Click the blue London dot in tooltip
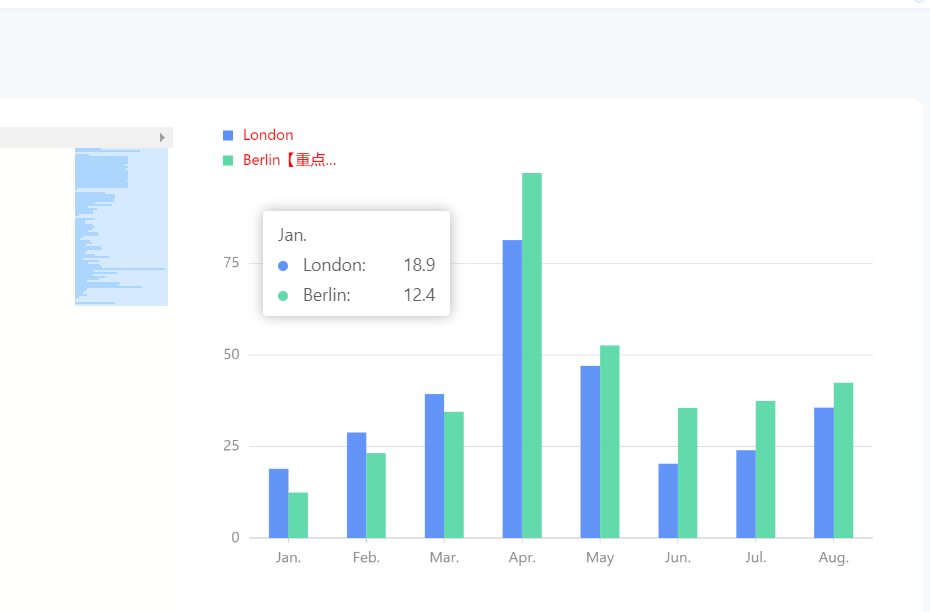Viewport: 930px width, 612px height. pyautogui.click(x=283, y=266)
